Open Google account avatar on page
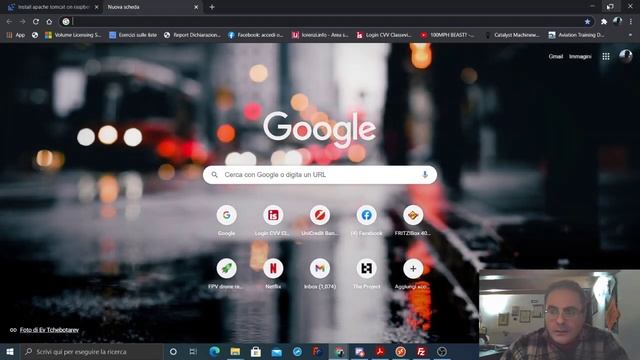The image size is (640, 360). tap(625, 56)
